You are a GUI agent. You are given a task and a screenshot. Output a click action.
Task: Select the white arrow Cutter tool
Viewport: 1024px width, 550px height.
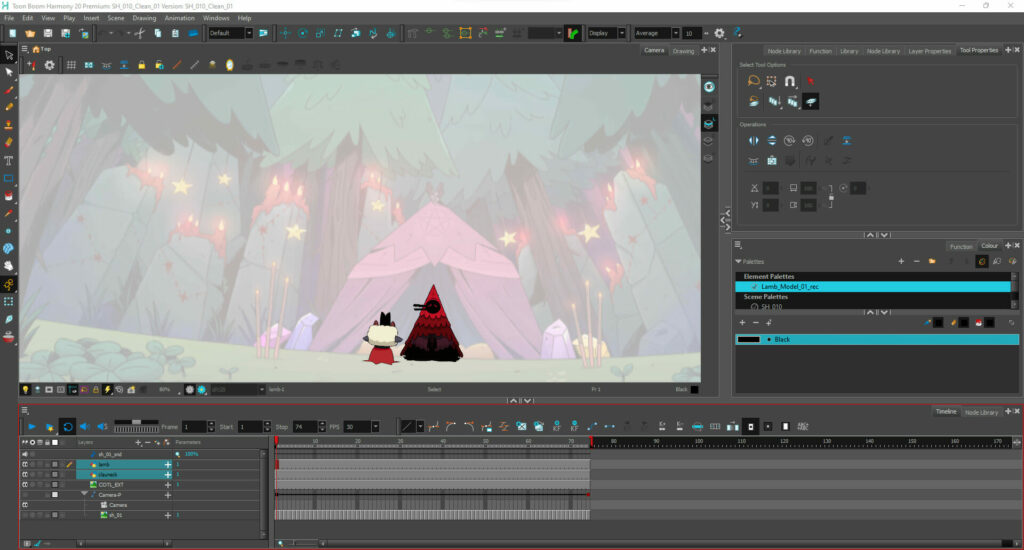point(8,73)
